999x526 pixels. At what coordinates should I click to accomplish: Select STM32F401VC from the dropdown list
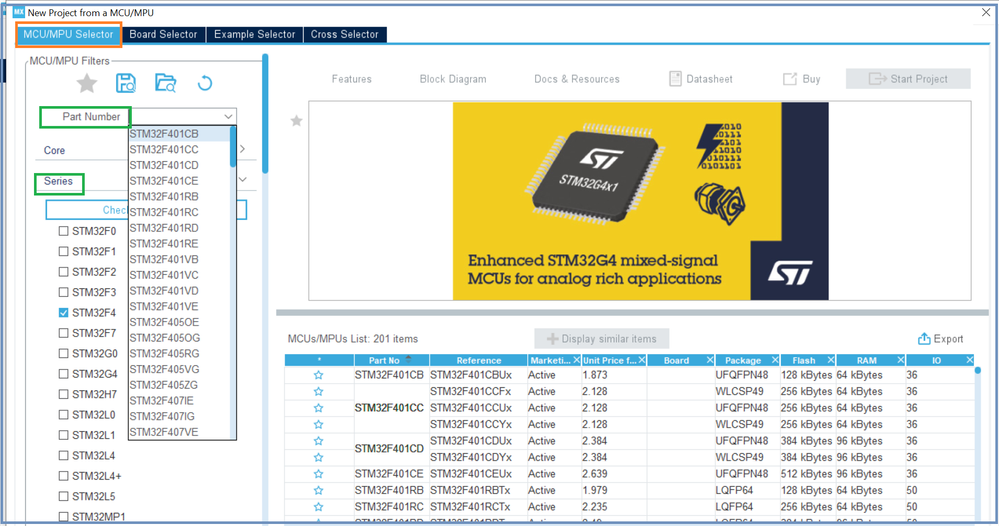click(180, 275)
